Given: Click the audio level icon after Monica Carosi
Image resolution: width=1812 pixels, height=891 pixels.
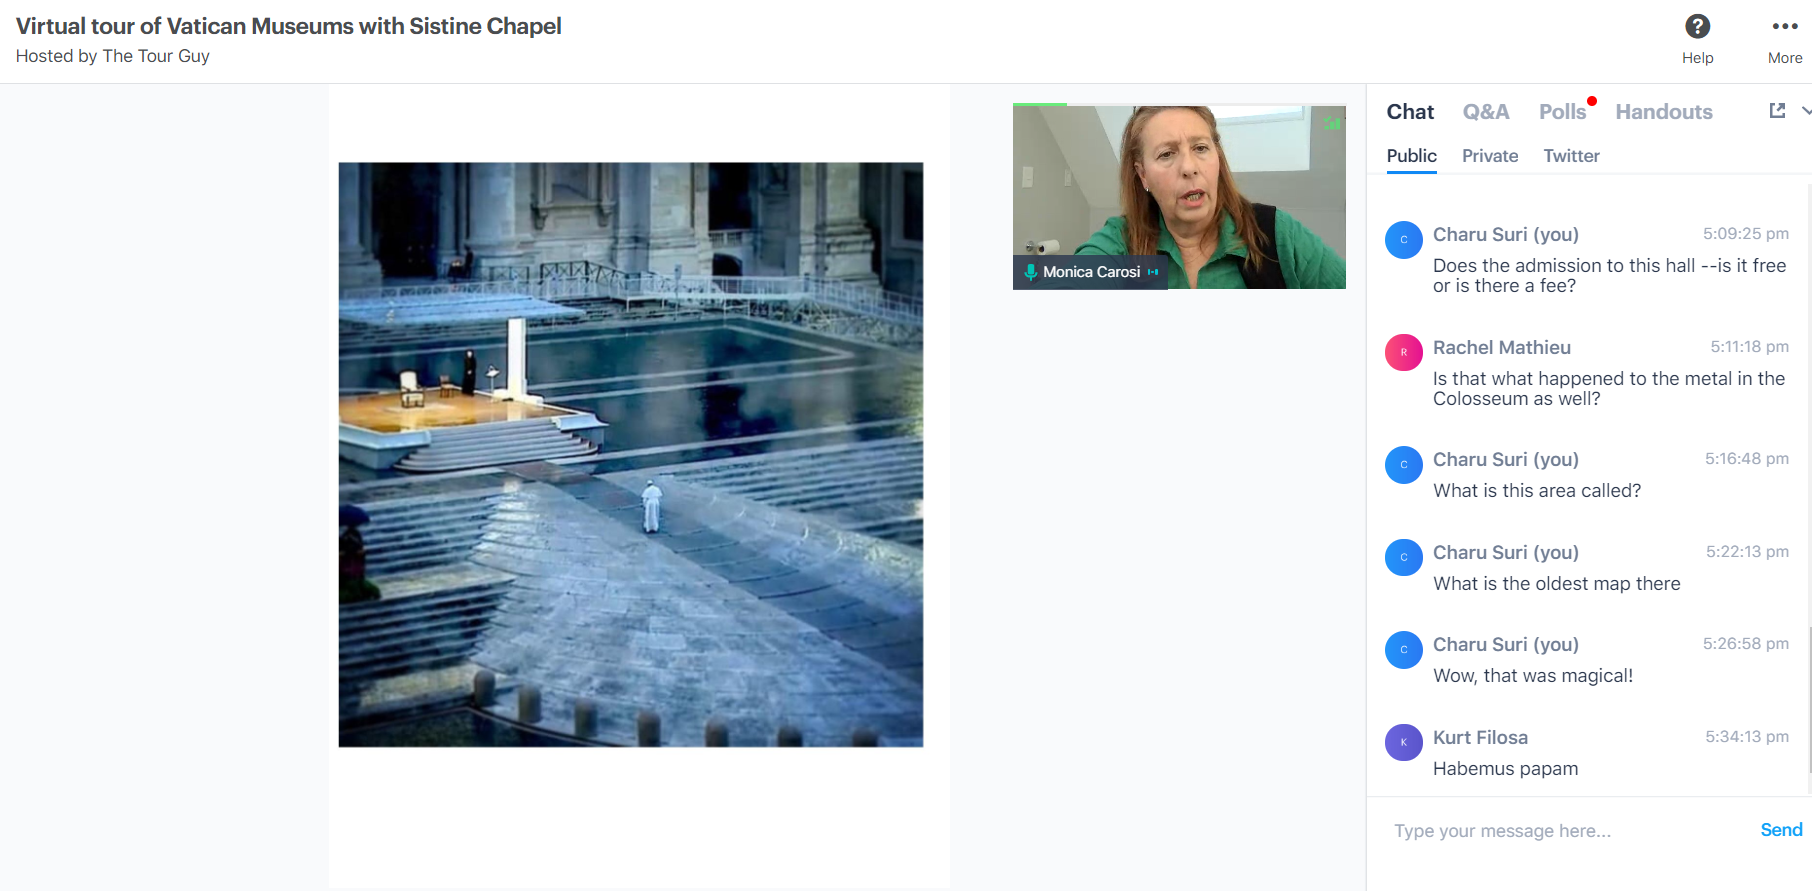Looking at the screenshot, I should coord(1153,272).
